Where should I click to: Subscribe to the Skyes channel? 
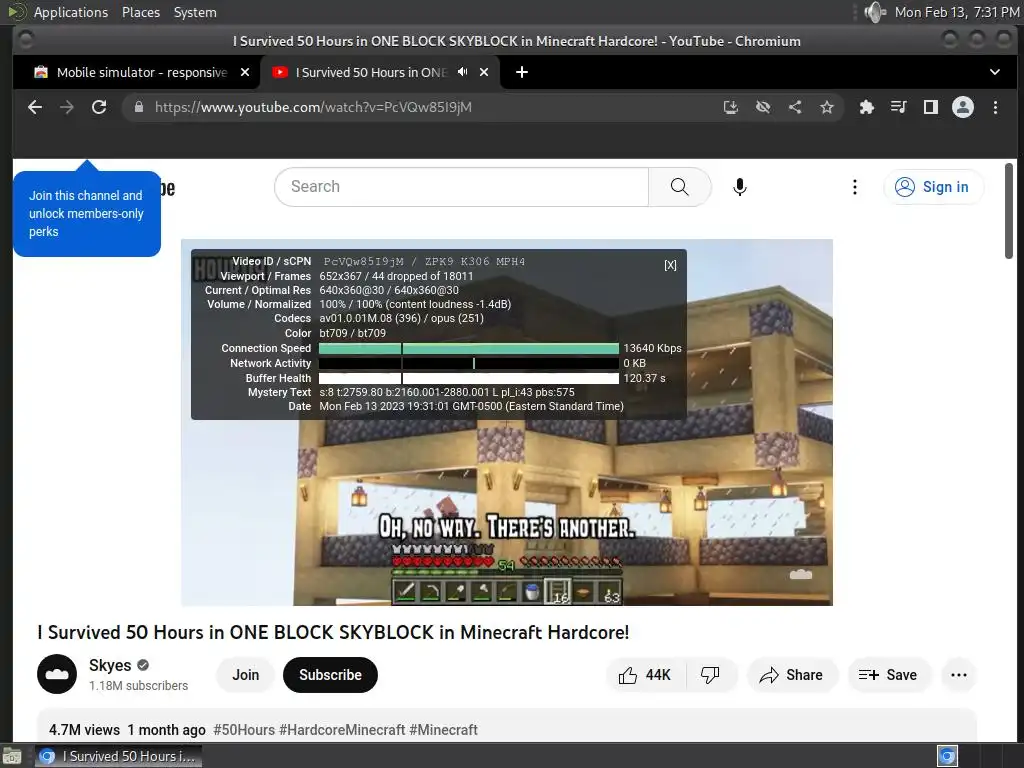coord(330,675)
